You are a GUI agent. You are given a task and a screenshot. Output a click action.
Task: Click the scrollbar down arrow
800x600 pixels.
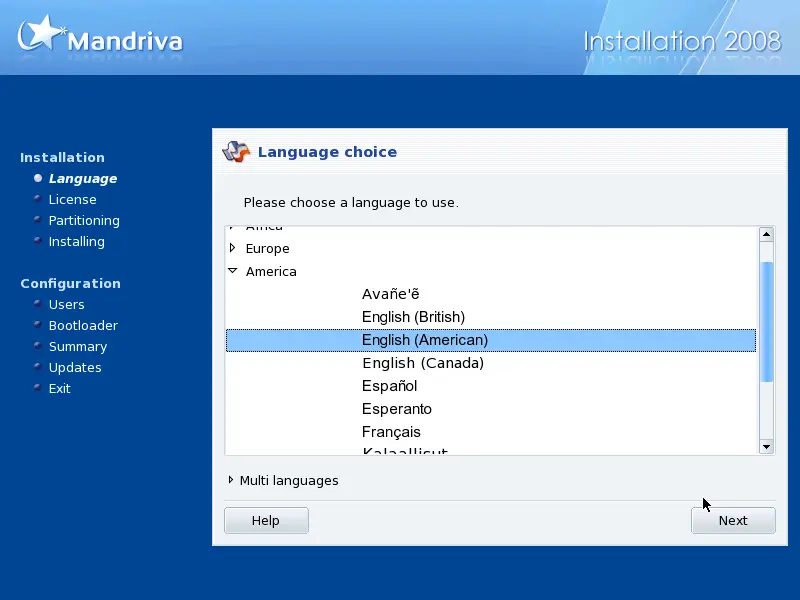click(767, 446)
